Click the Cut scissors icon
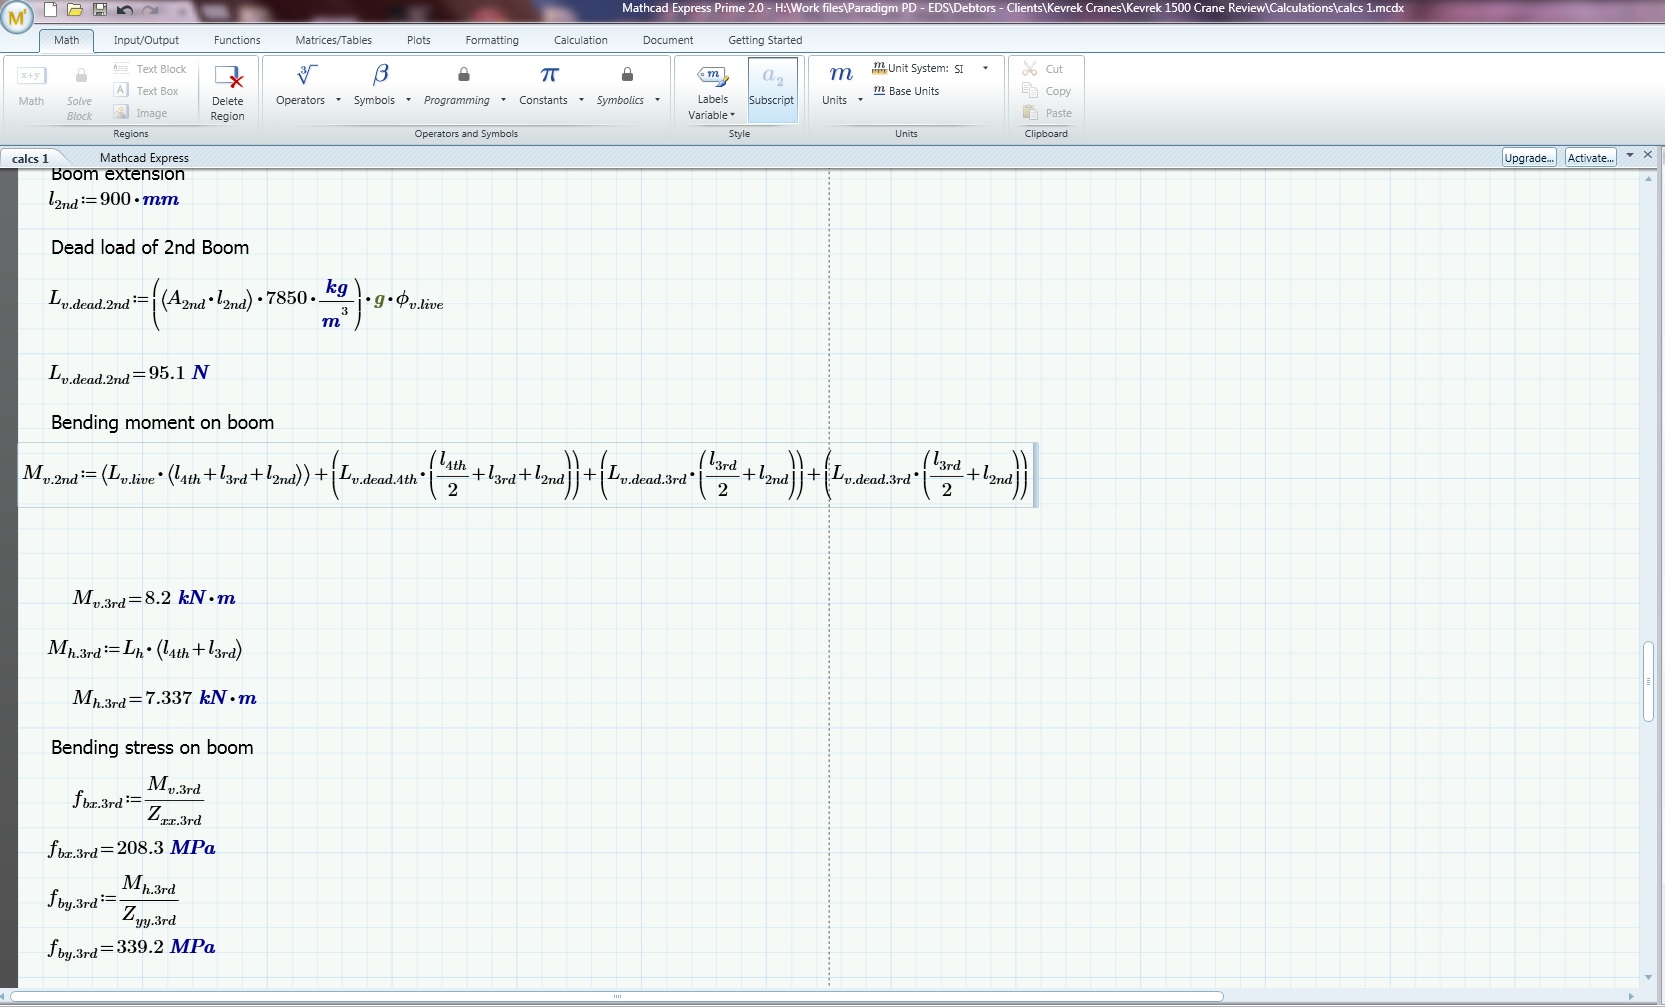1665x1007 pixels. click(x=1029, y=69)
